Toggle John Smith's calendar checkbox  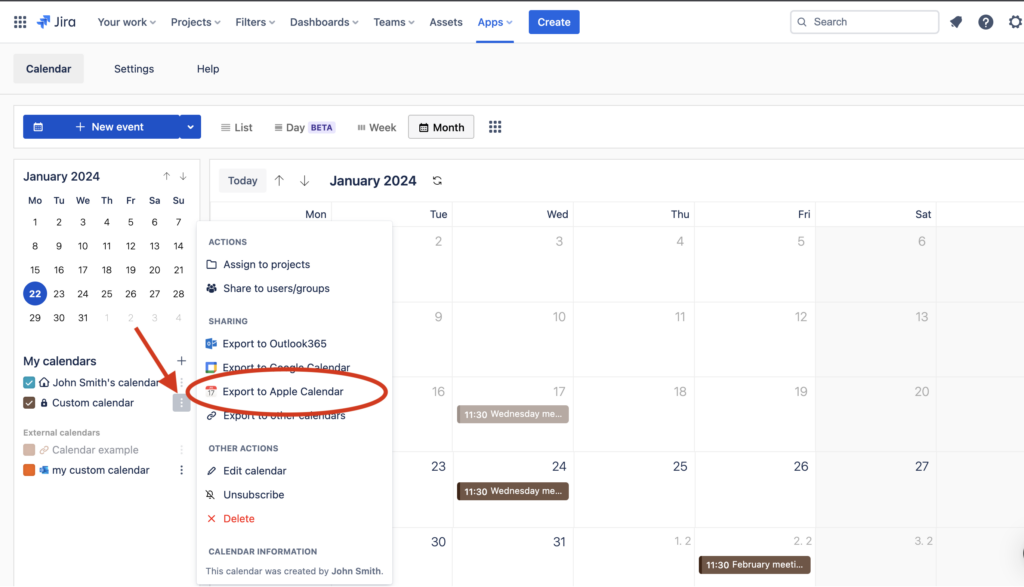[x=29, y=383]
